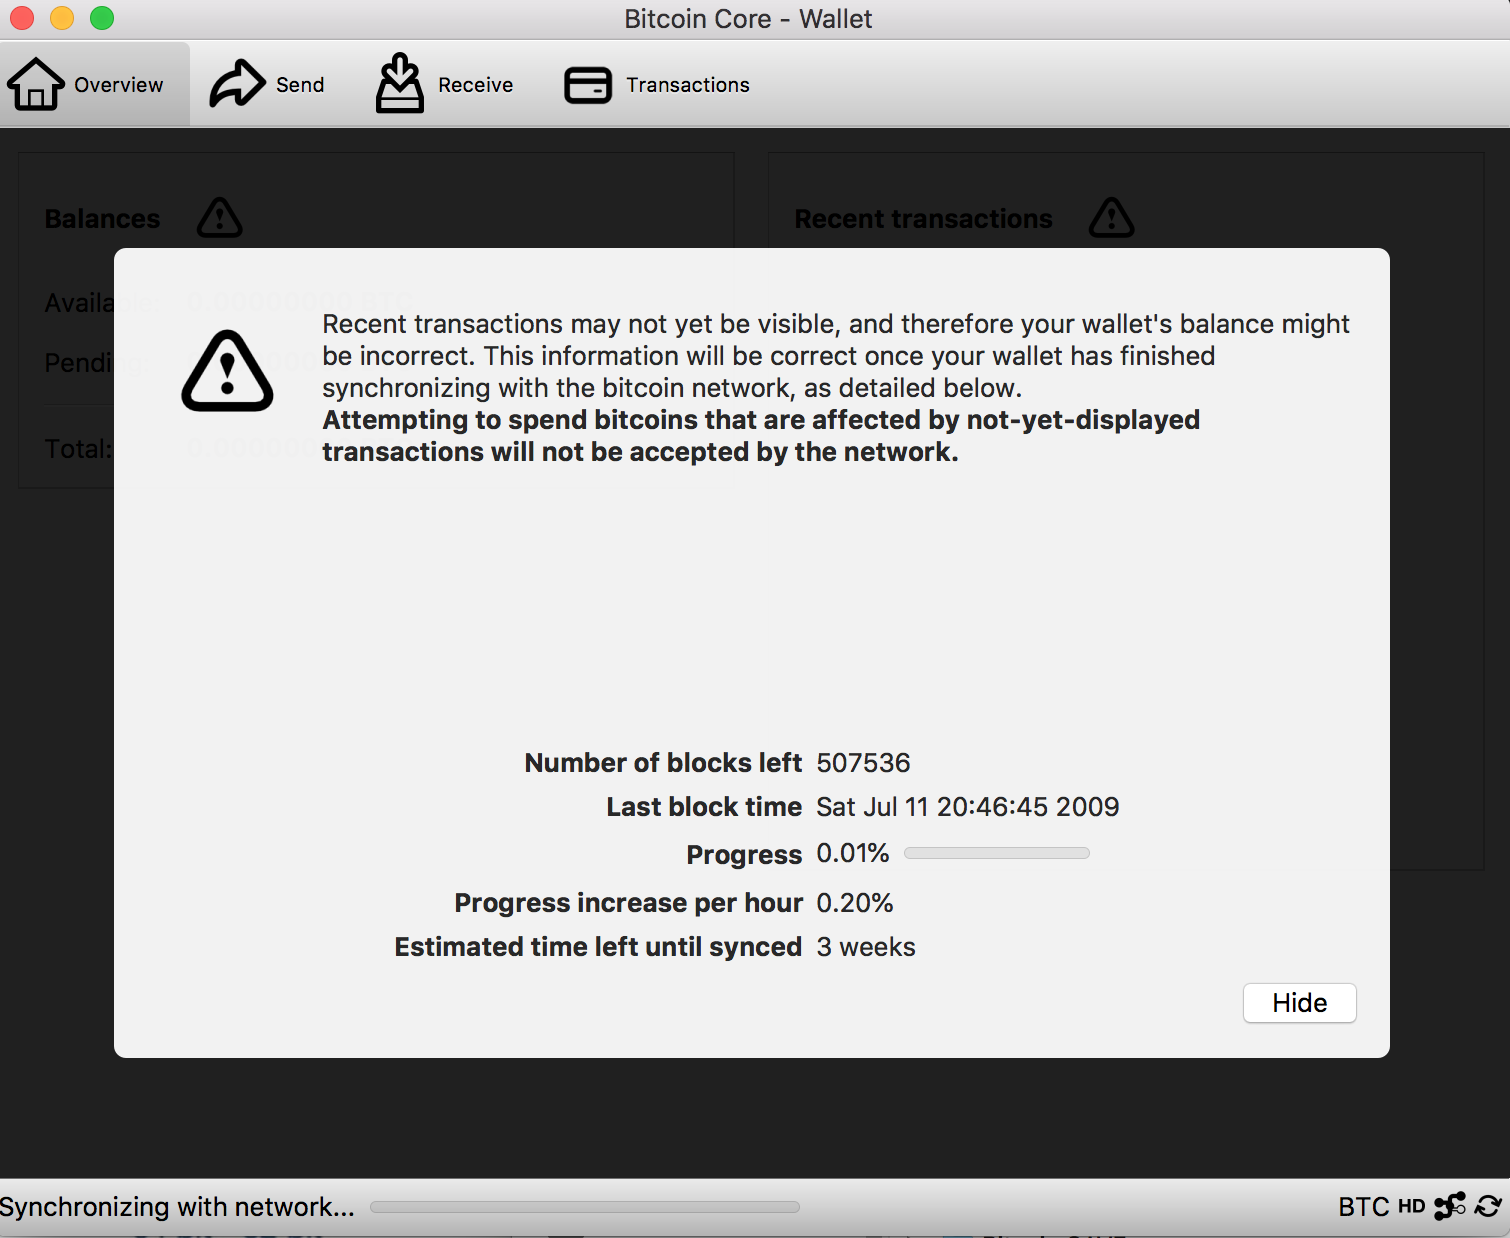This screenshot has height=1238, width=1510.
Task: Open the Receive tab label
Action: (475, 85)
